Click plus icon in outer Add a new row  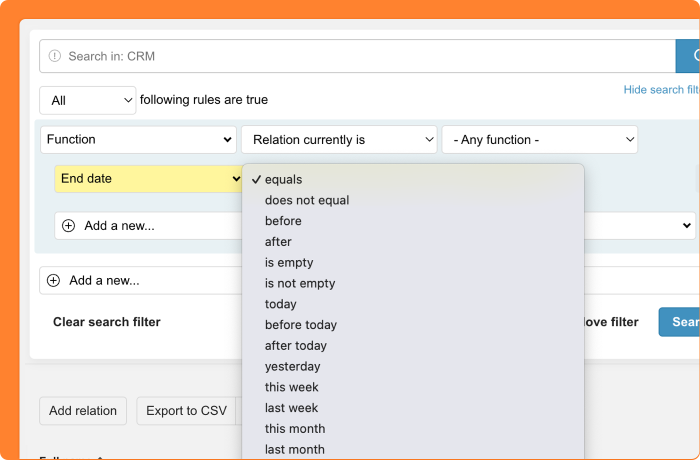tap(54, 281)
